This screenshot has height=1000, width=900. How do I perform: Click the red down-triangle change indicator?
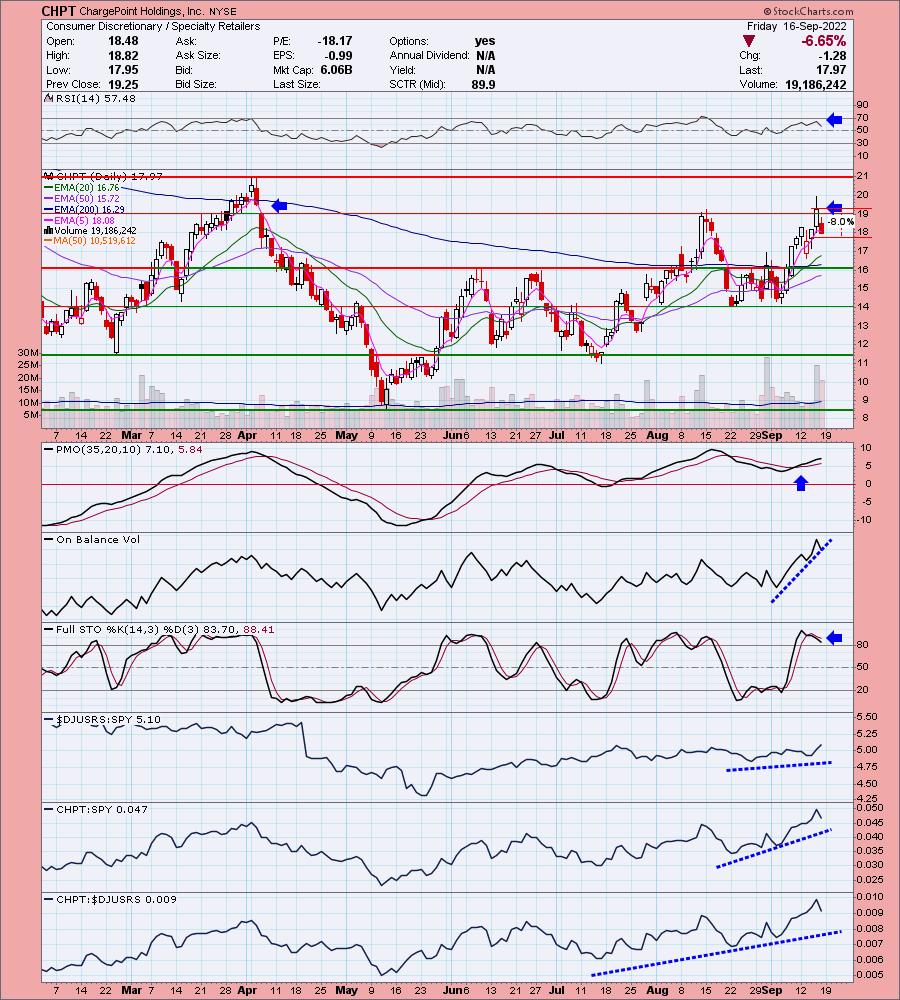[x=749, y=41]
